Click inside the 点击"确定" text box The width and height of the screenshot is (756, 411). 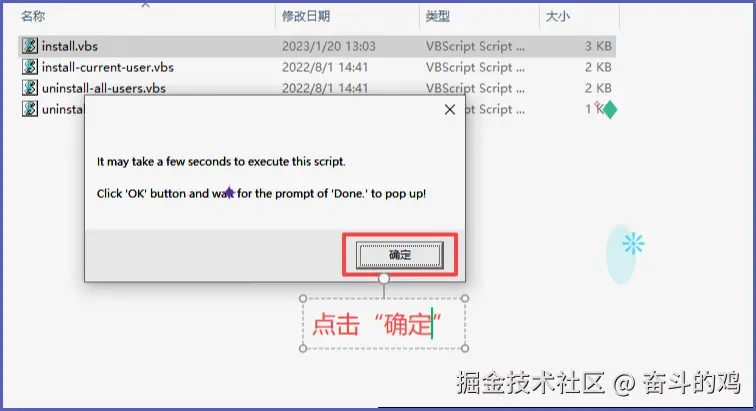[384, 323]
